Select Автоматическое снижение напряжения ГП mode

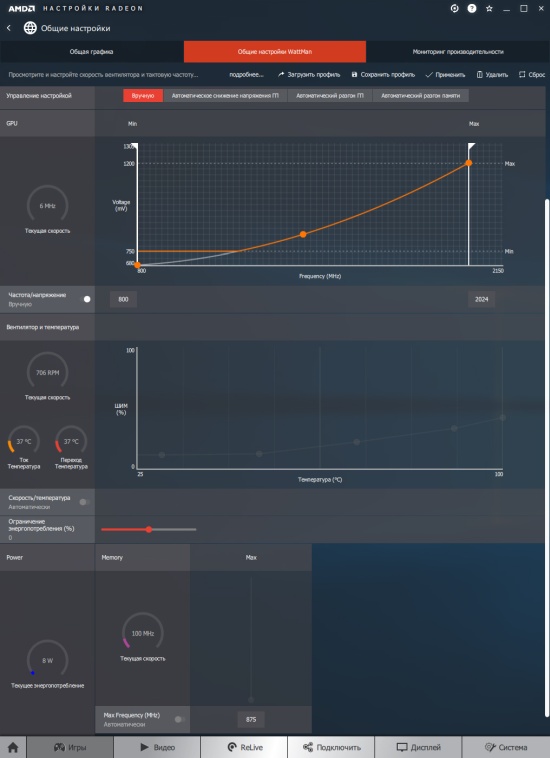[x=225, y=96]
